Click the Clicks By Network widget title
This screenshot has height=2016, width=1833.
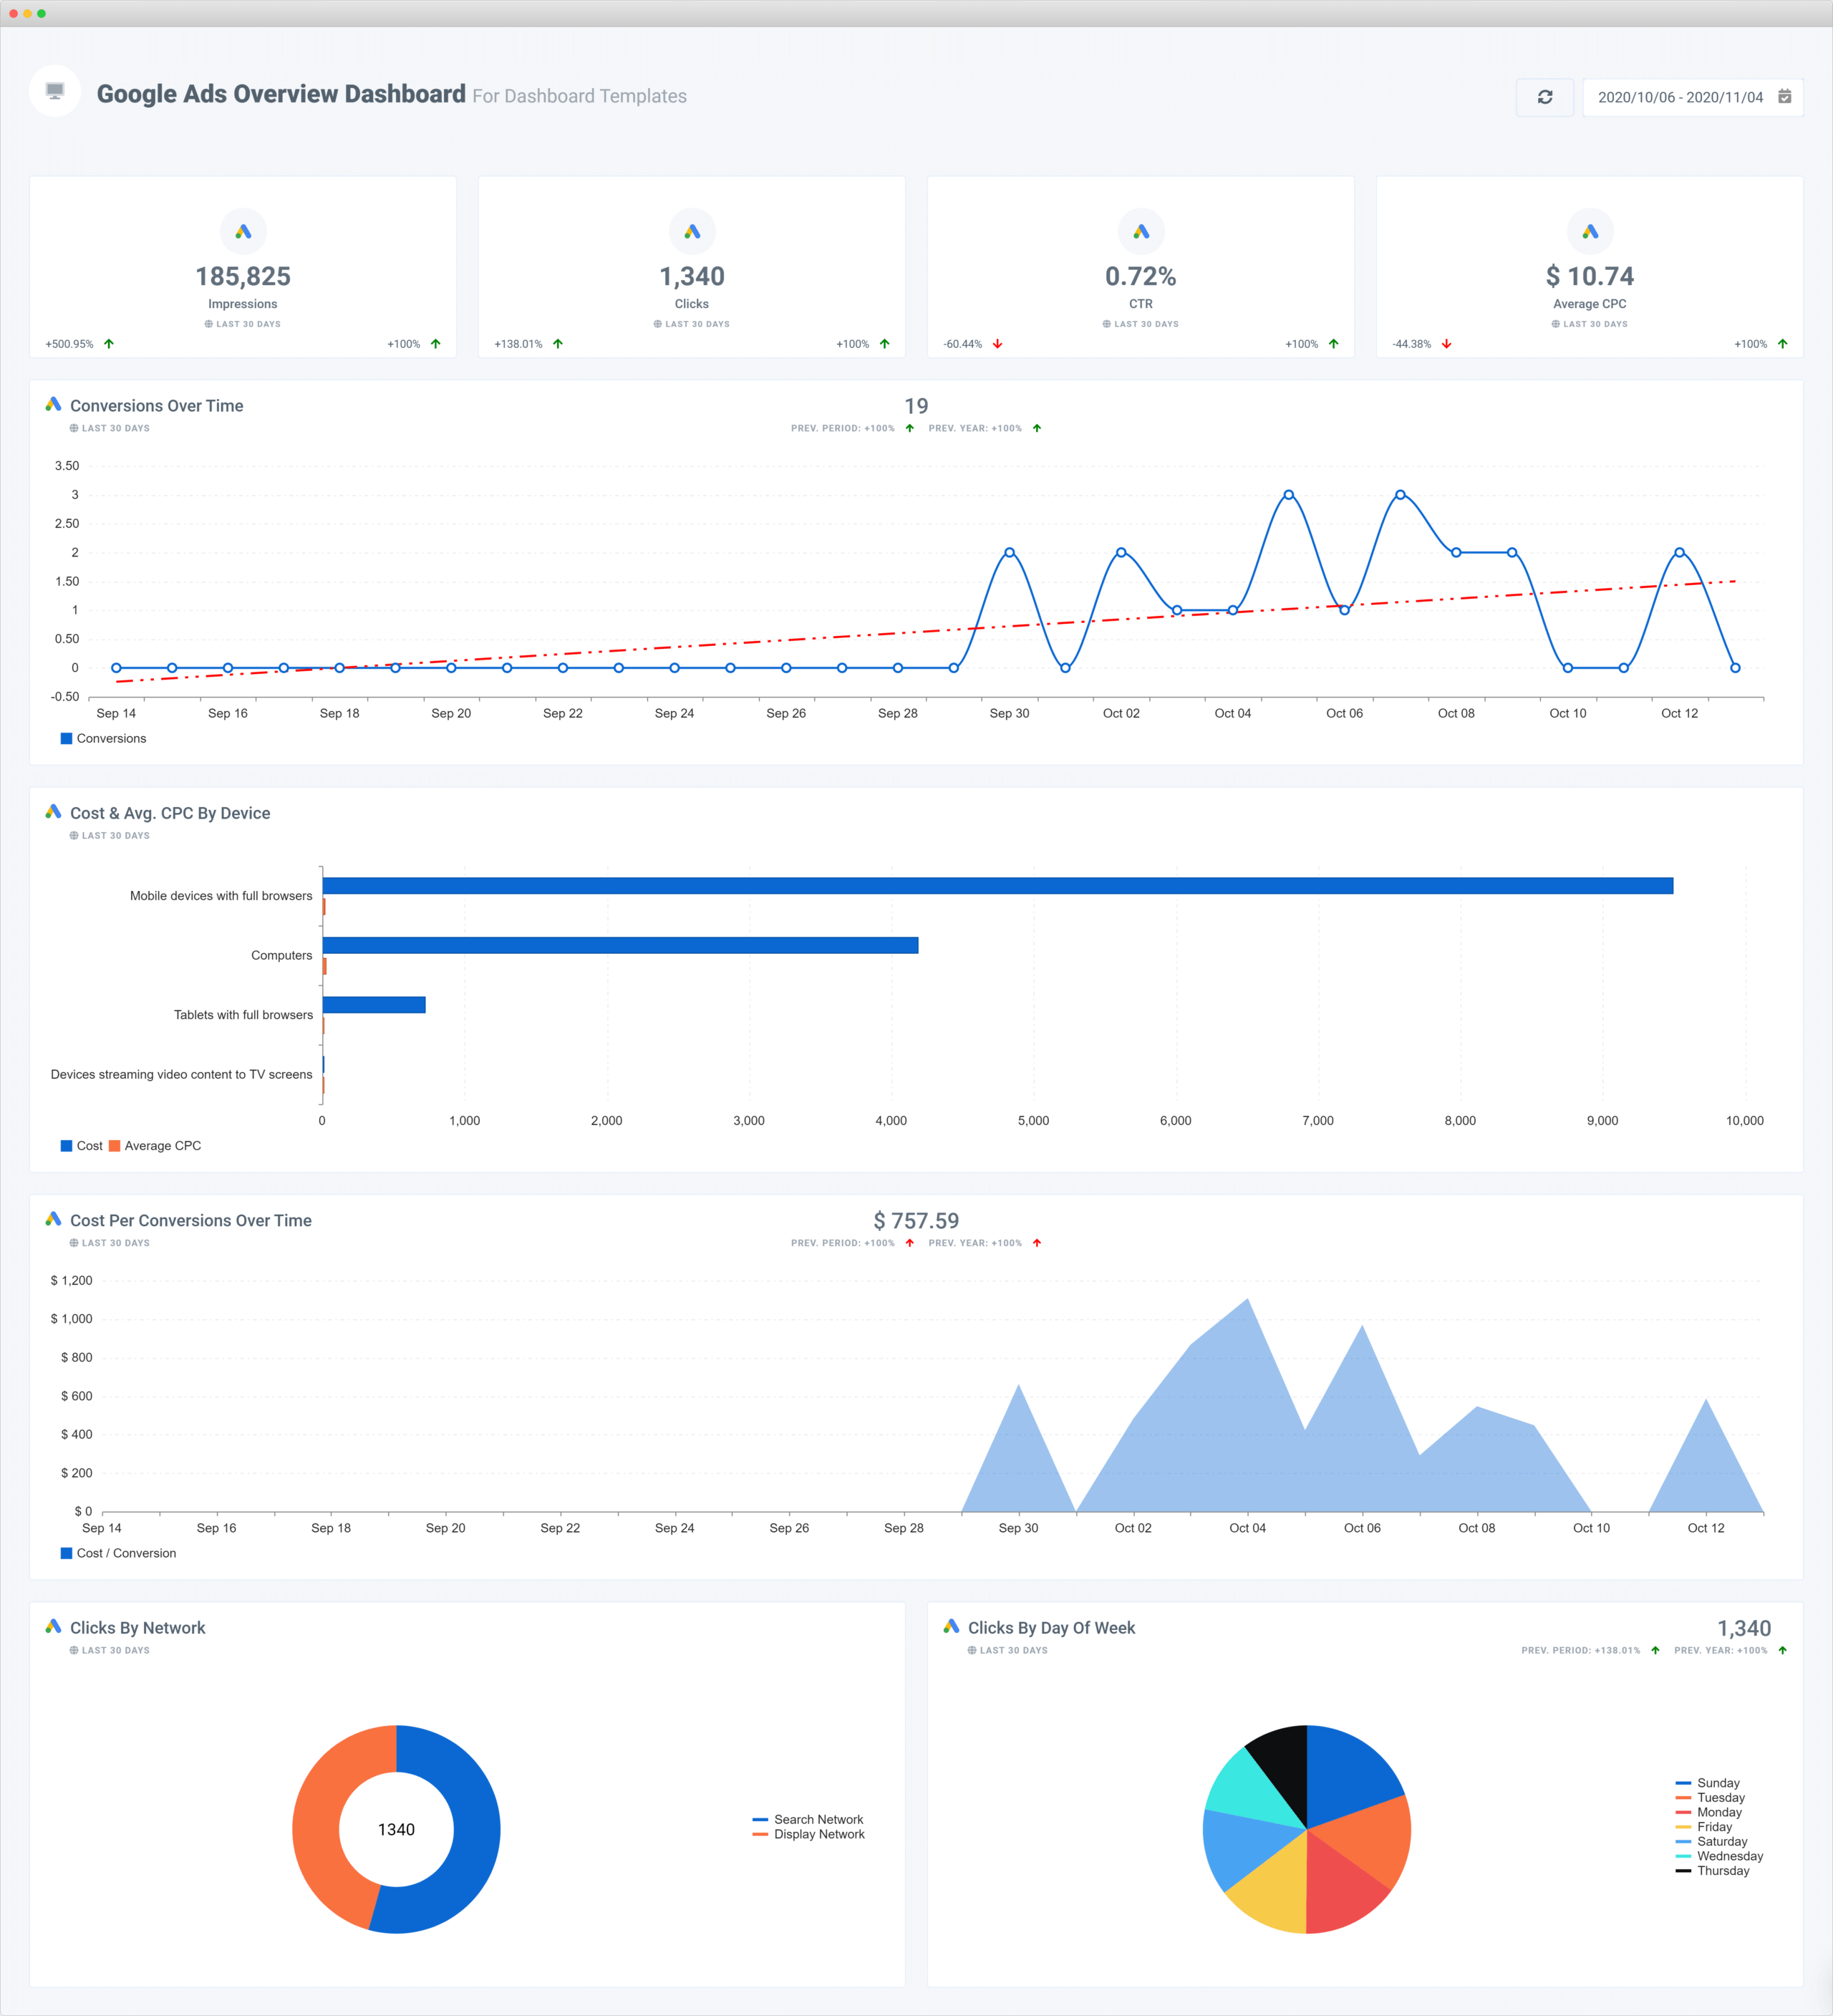(x=137, y=1628)
